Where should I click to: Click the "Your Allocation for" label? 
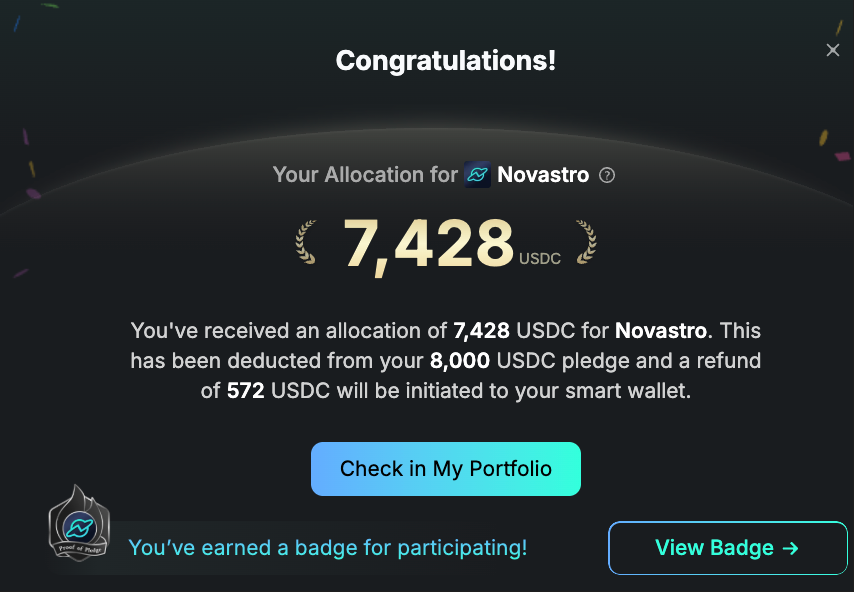pos(365,175)
